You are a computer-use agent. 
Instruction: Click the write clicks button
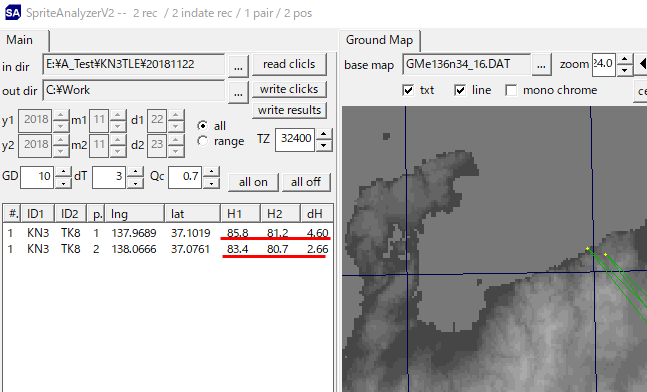coord(289,89)
